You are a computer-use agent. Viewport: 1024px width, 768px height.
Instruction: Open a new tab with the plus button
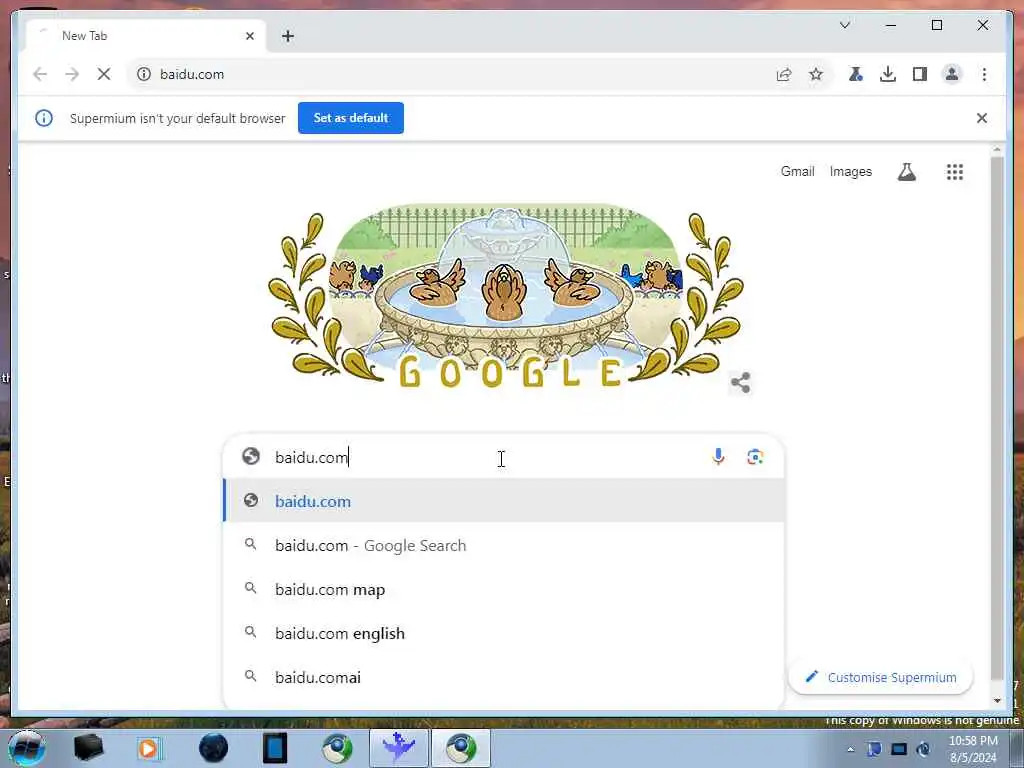pyautogui.click(x=288, y=36)
